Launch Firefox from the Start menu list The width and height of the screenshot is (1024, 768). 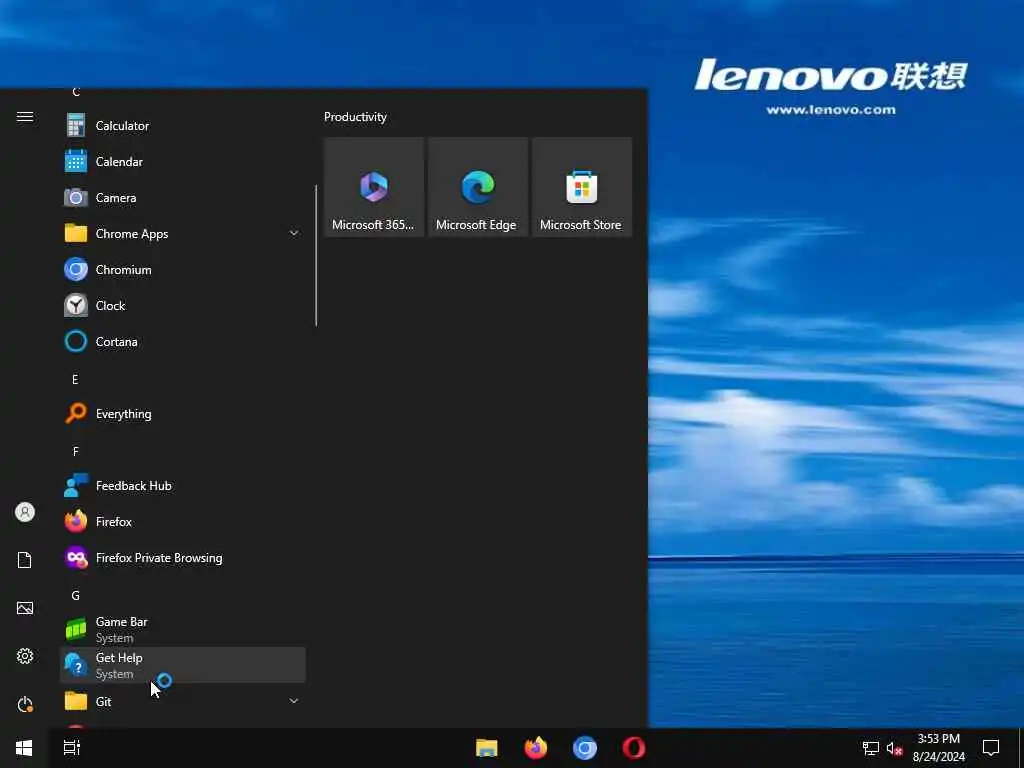pyautogui.click(x=183, y=521)
